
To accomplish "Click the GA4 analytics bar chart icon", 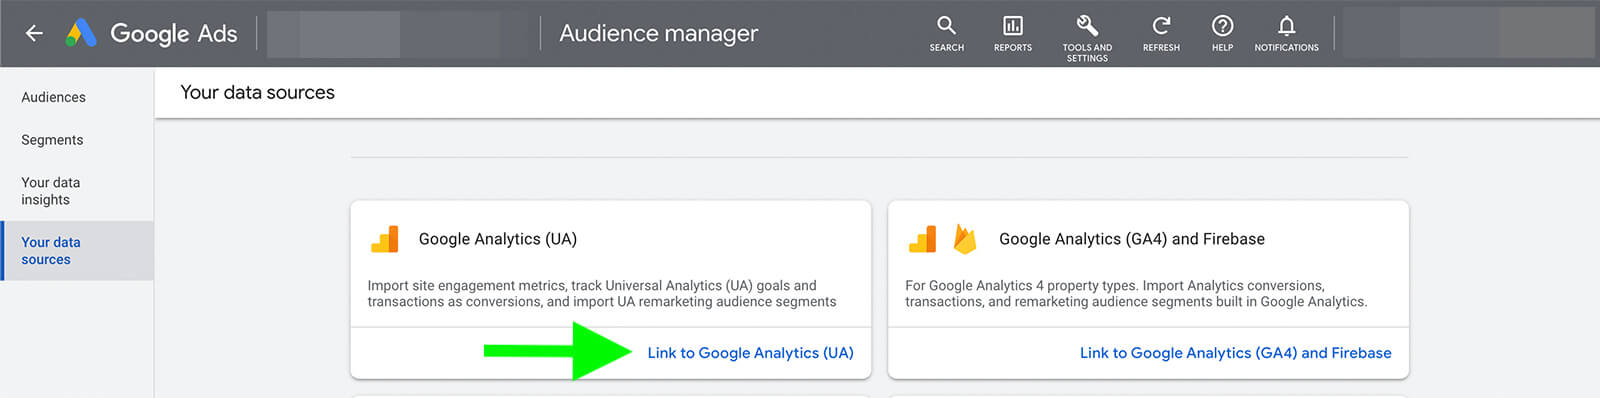I will coord(922,239).
